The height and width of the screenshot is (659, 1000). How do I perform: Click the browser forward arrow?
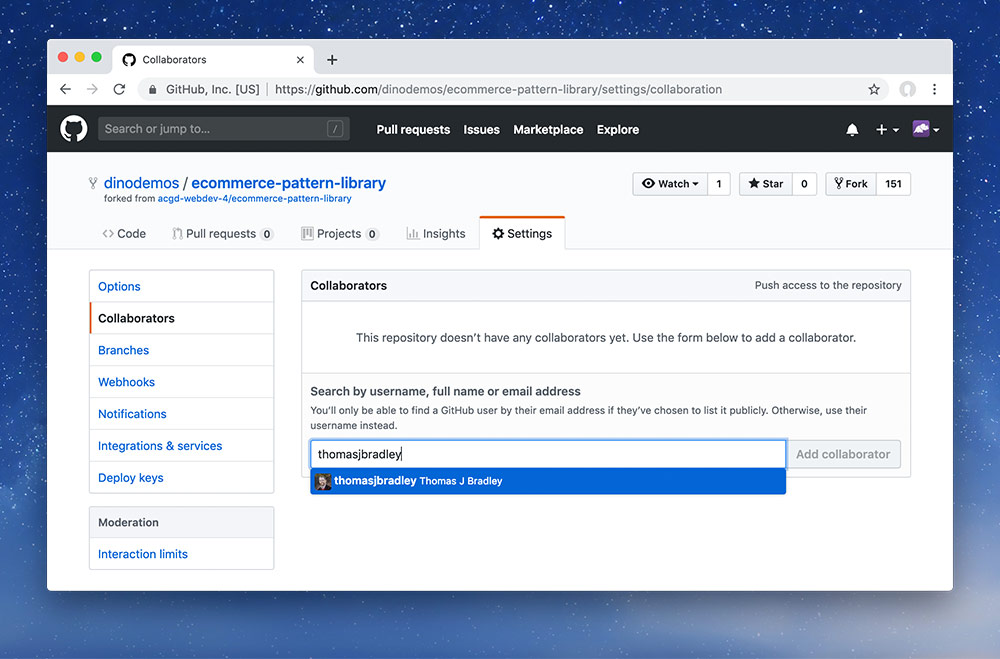(x=92, y=89)
